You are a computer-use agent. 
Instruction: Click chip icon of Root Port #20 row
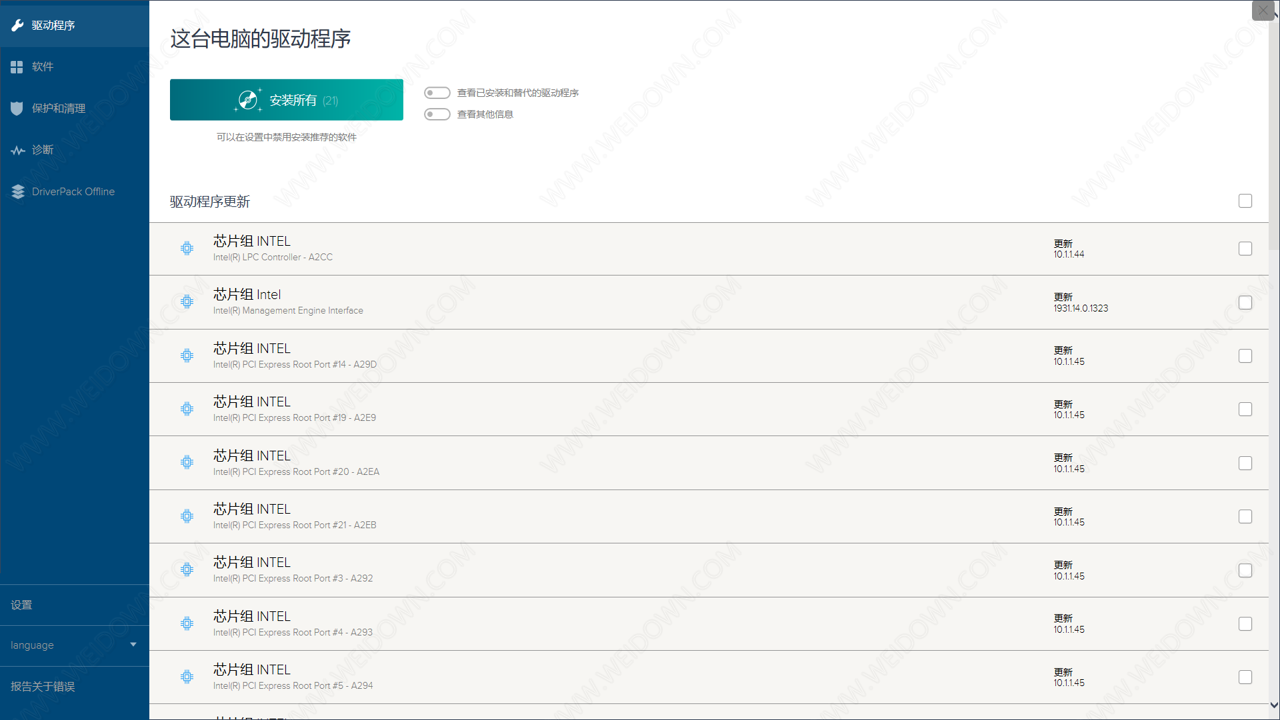[187, 462]
